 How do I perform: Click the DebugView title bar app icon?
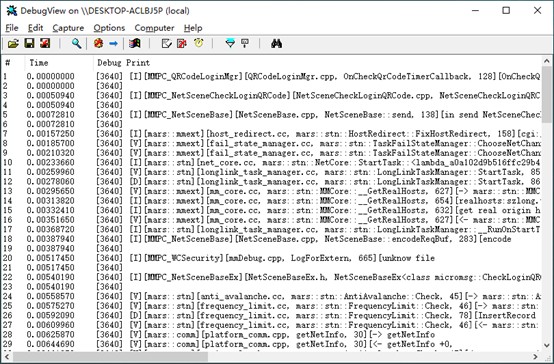[12, 11]
